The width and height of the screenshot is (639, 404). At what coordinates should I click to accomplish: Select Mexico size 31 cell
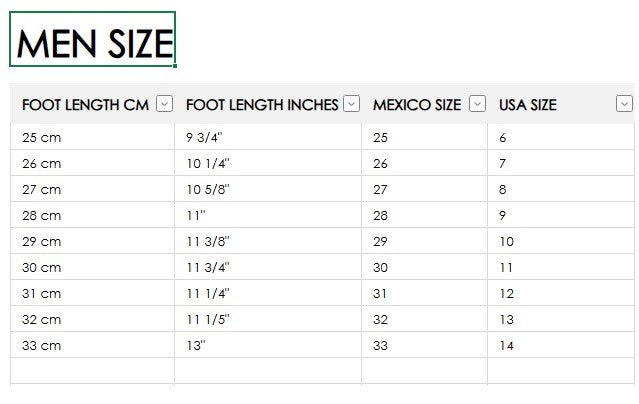click(424, 293)
